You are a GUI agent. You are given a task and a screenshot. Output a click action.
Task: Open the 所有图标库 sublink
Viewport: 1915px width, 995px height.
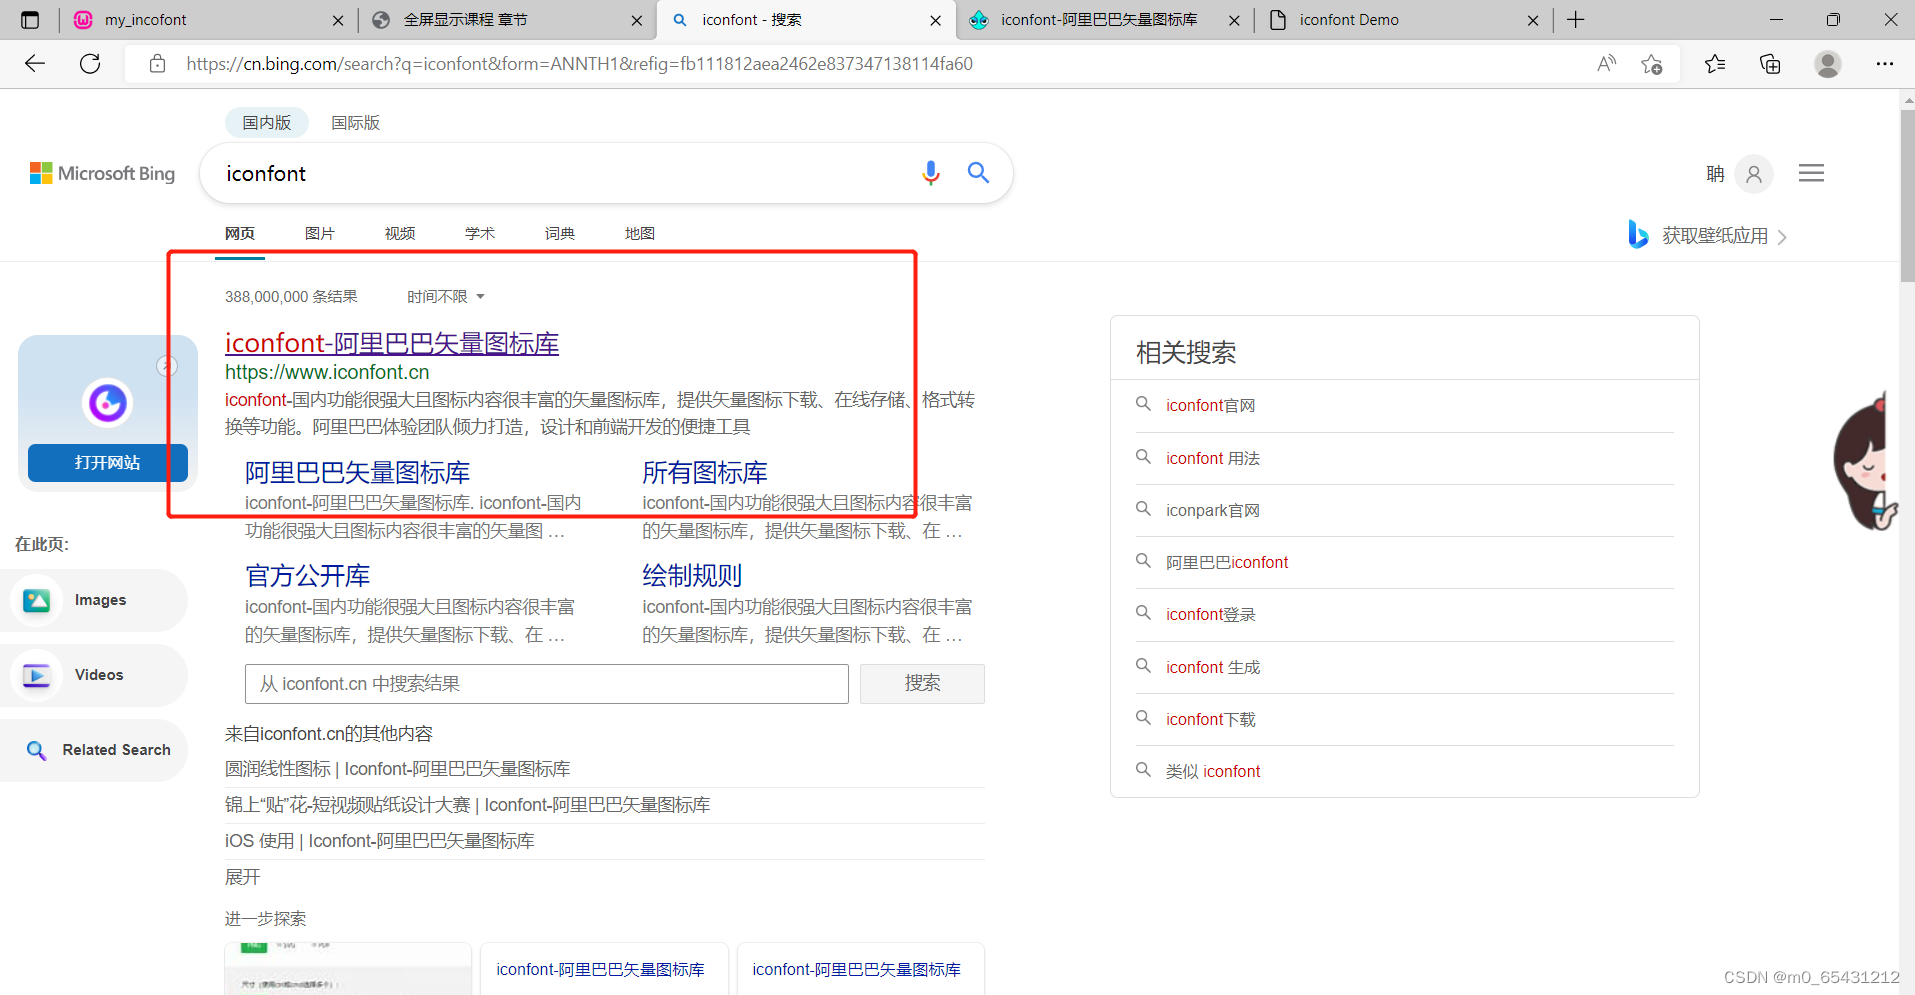705,472
